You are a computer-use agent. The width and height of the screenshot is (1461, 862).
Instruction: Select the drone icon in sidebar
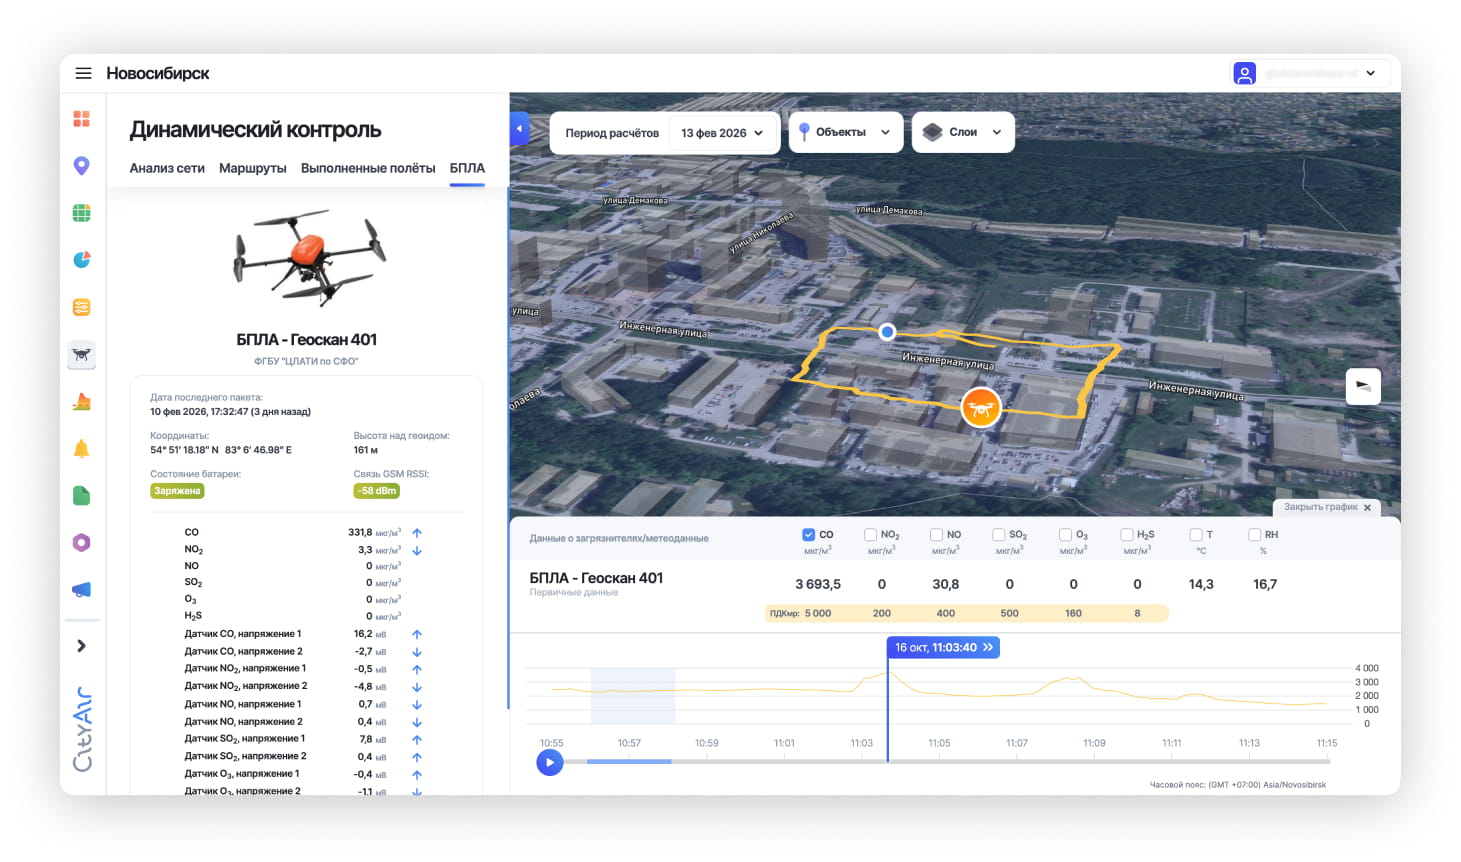(x=82, y=354)
